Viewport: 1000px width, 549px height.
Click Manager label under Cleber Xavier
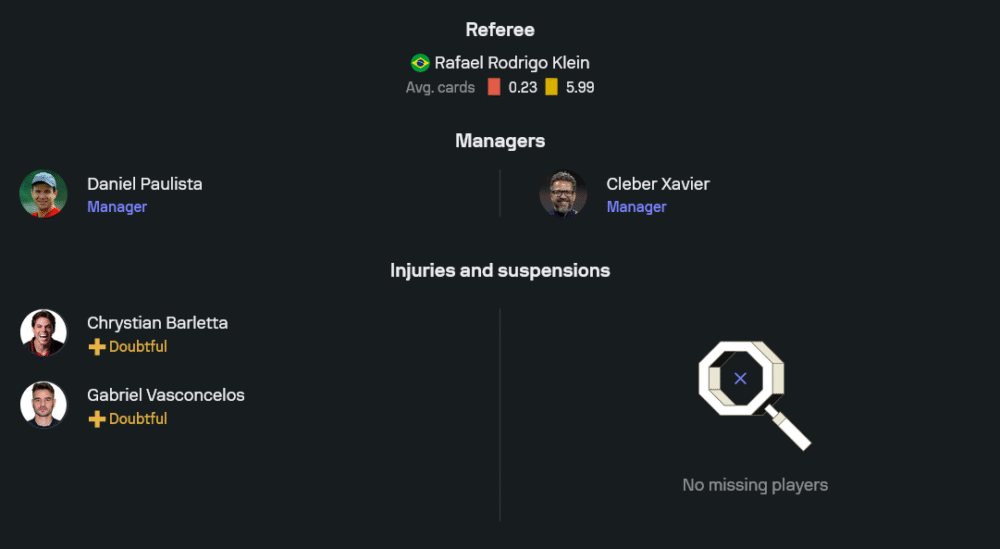pos(636,207)
